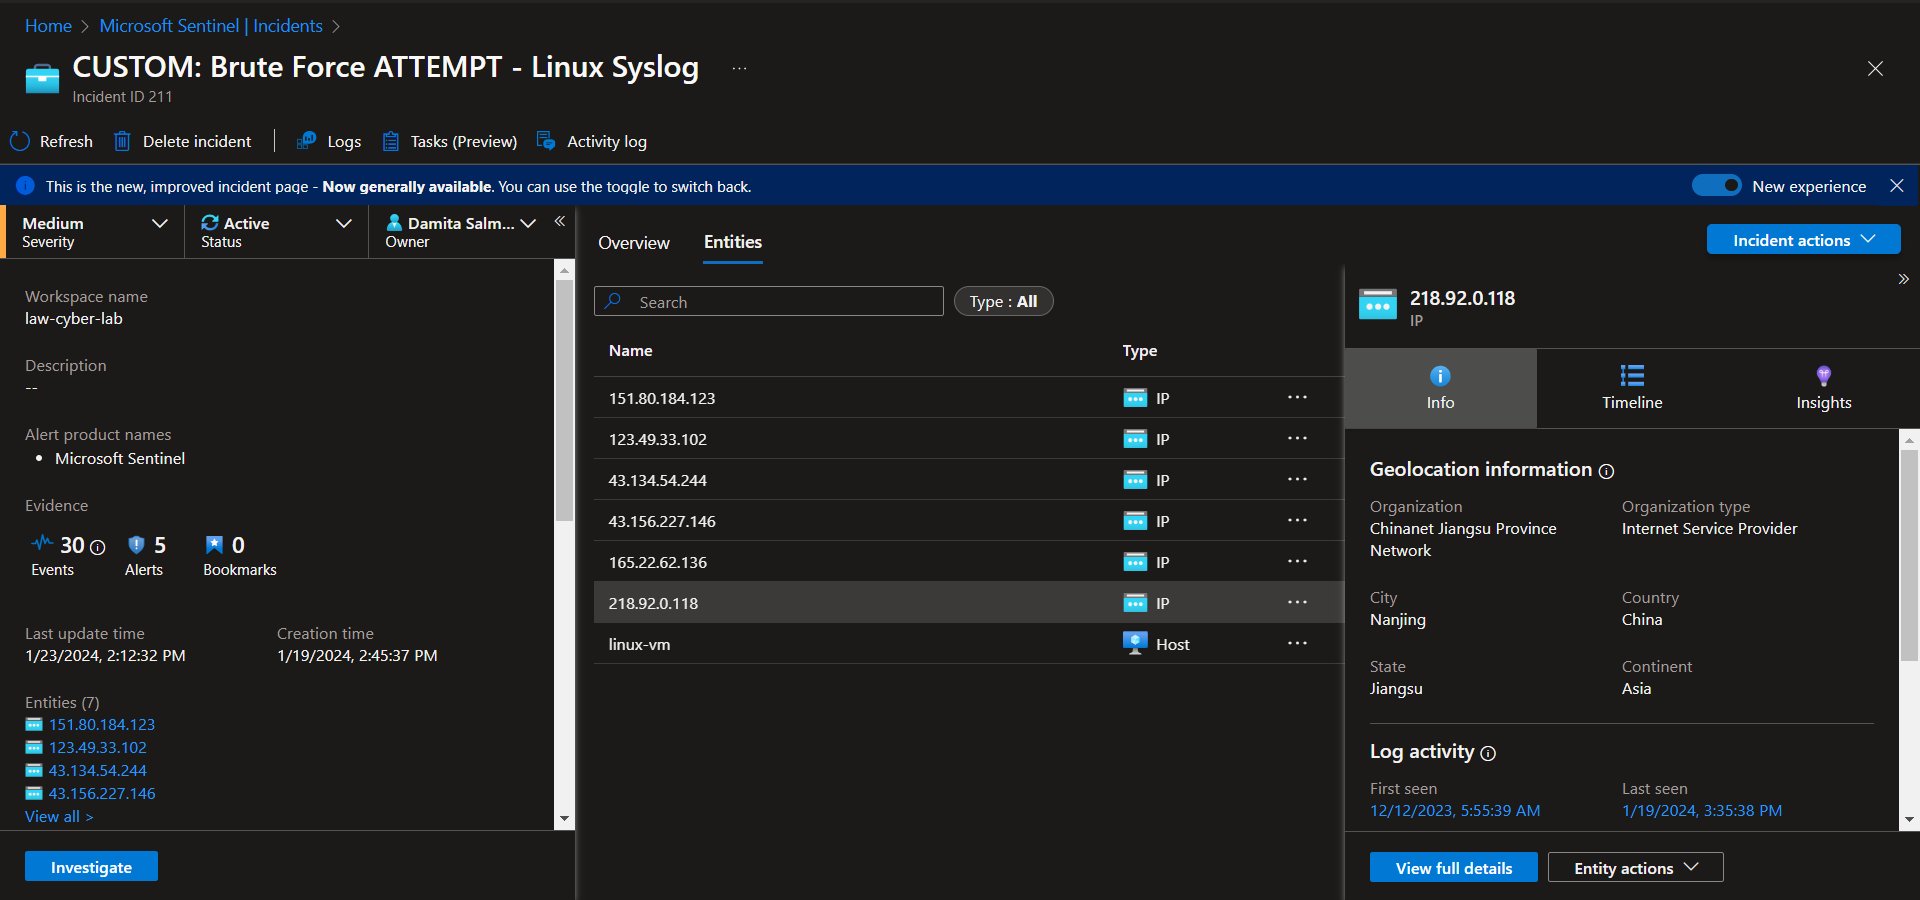Show Log activity info tooltip icon

pos(1488,753)
